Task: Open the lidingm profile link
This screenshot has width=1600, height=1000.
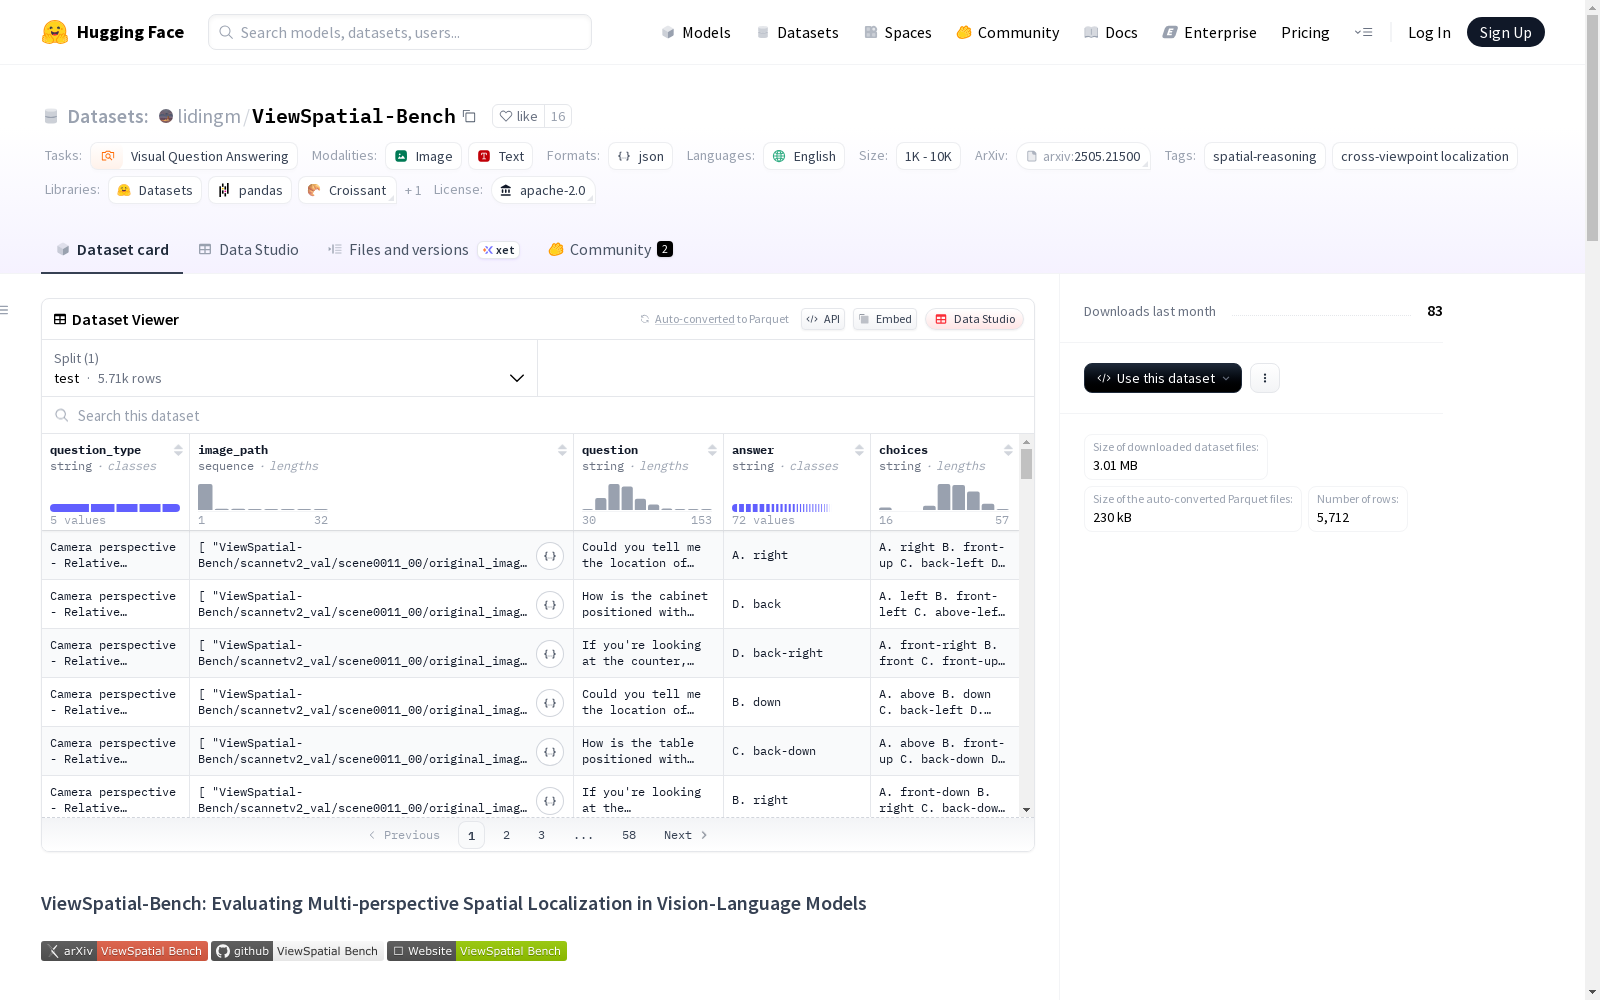Action: pyautogui.click(x=209, y=116)
